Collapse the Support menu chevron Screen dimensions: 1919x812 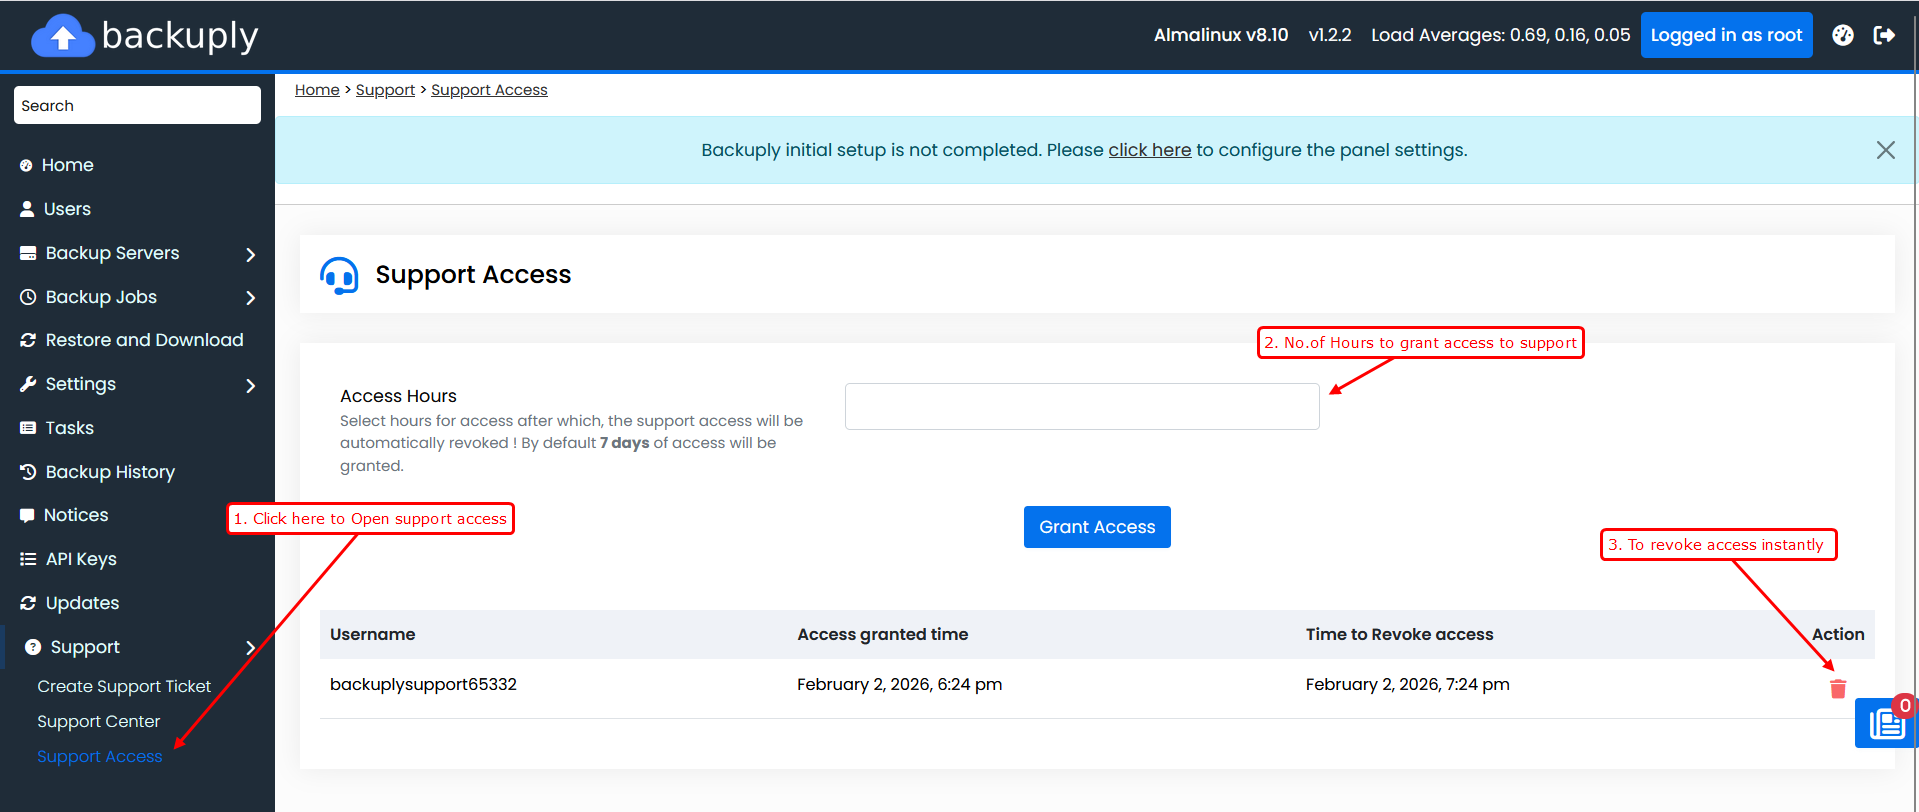(251, 648)
